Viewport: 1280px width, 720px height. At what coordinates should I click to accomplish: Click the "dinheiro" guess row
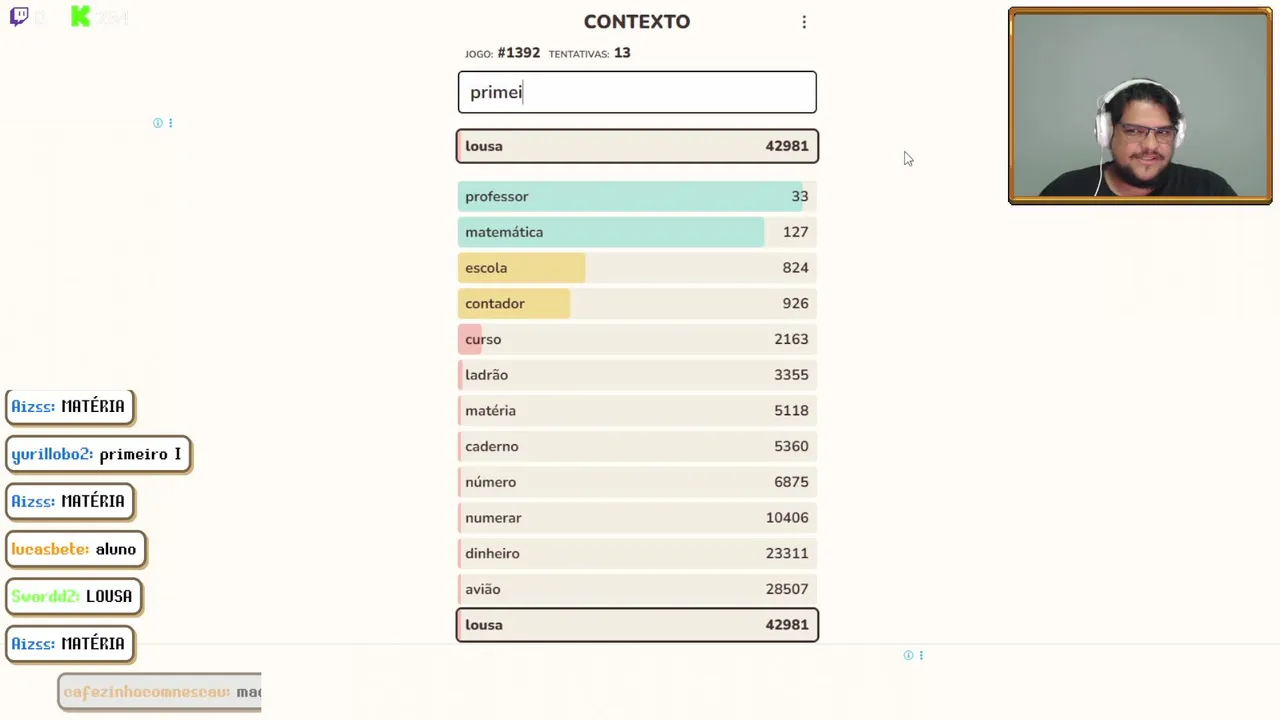pyautogui.click(x=637, y=553)
